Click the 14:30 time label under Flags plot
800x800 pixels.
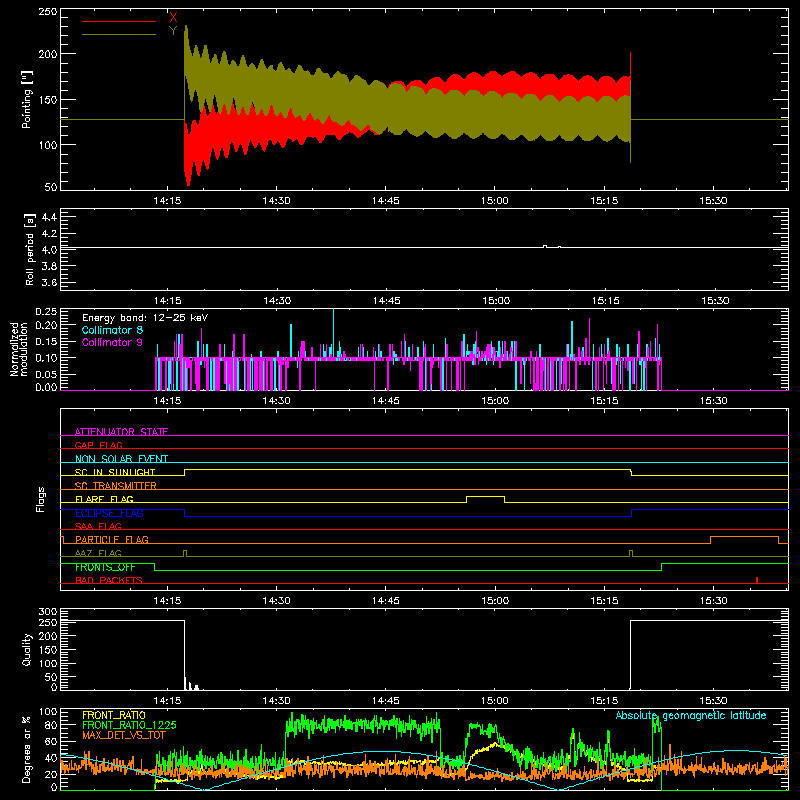pos(277,601)
